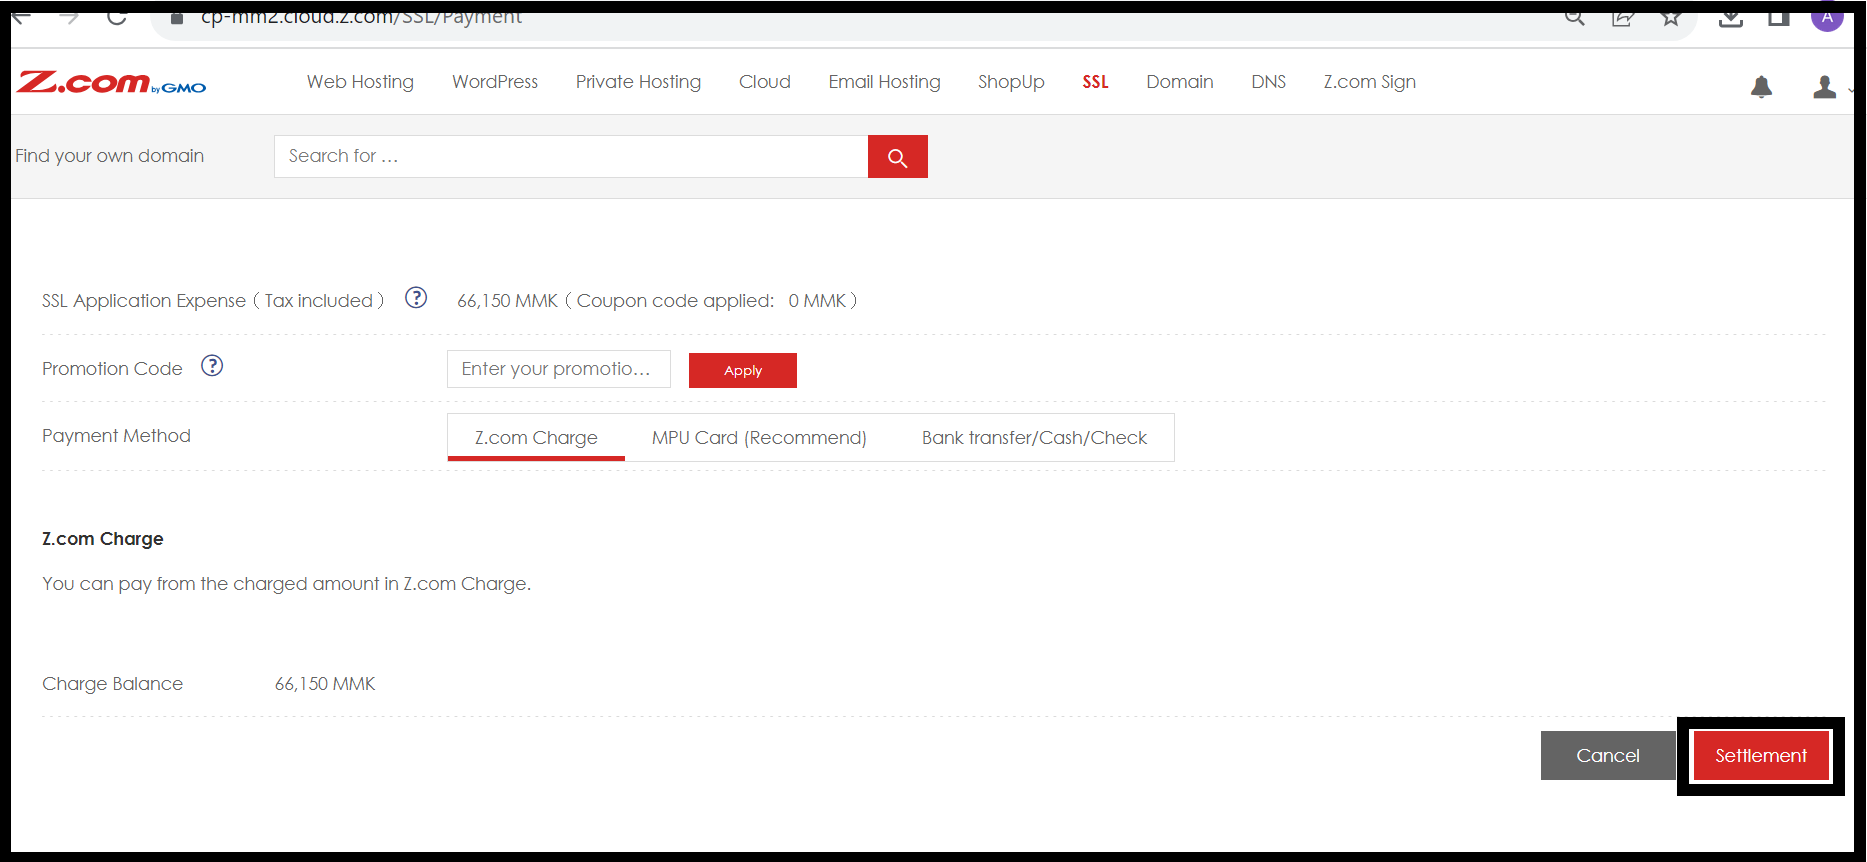The height and width of the screenshot is (862, 1867).
Task: Click the browser share page icon
Action: pyautogui.click(x=1623, y=17)
